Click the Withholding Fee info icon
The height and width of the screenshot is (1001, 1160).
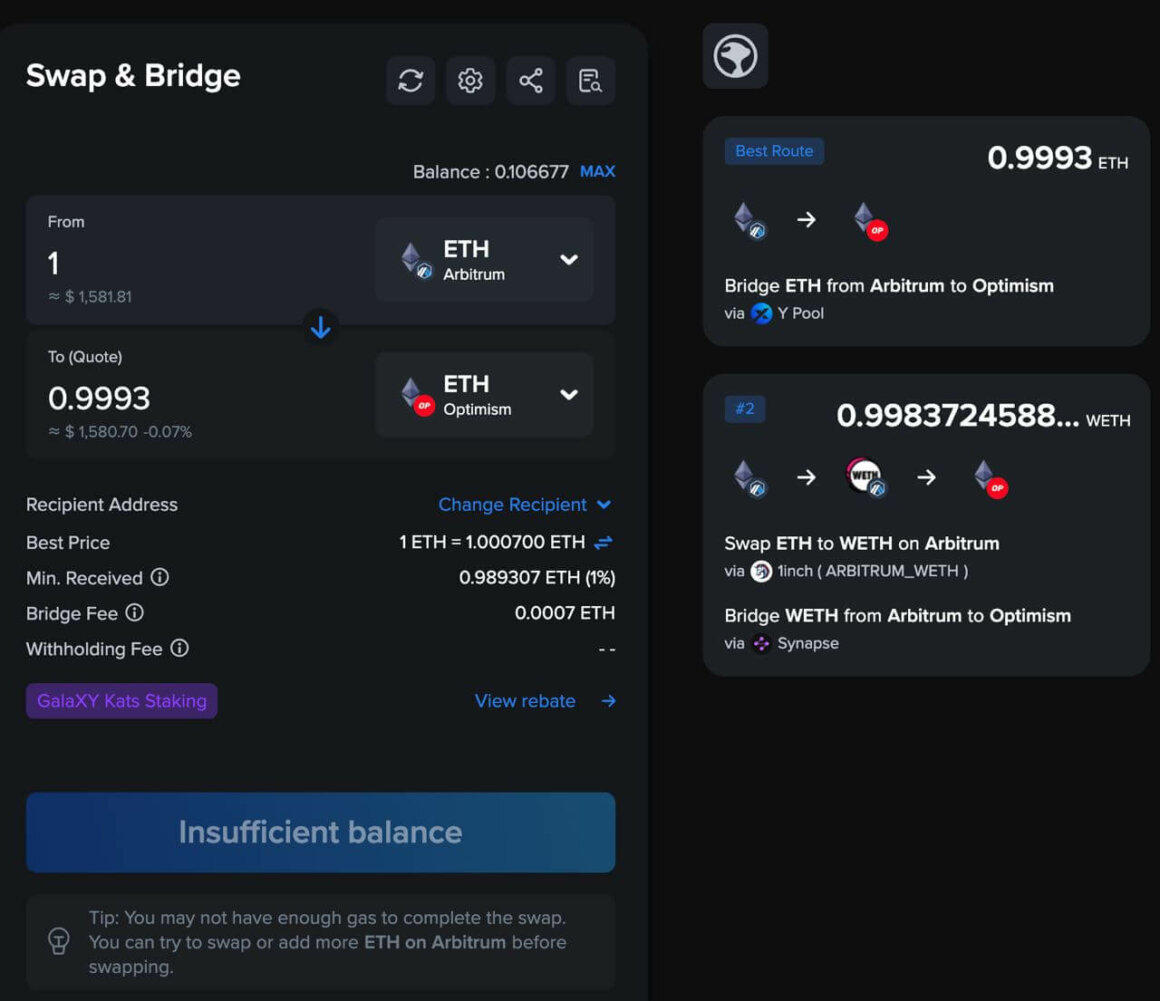click(180, 649)
